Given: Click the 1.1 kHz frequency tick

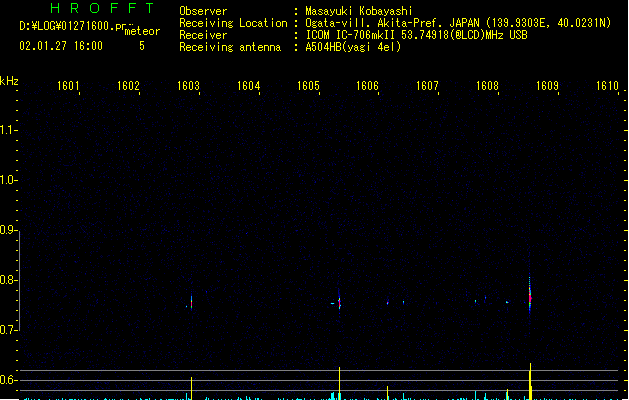Looking at the screenshot, I should [x=8, y=130].
